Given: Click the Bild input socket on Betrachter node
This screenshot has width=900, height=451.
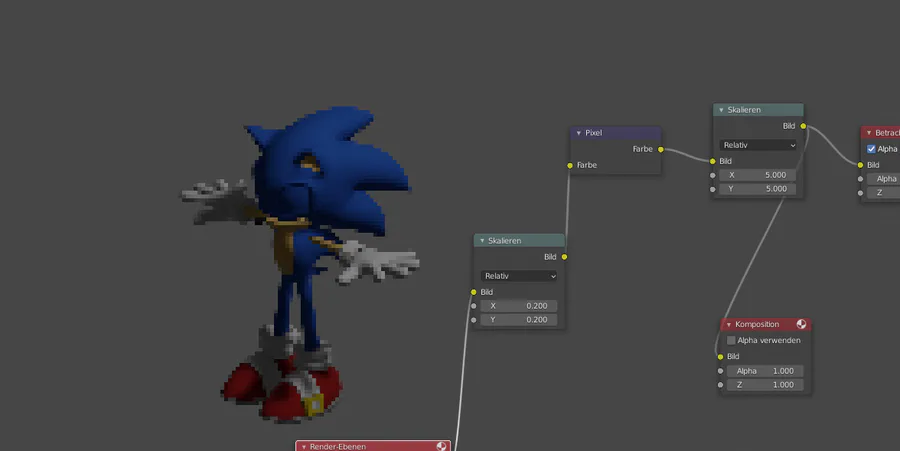Looking at the screenshot, I should tap(860, 165).
